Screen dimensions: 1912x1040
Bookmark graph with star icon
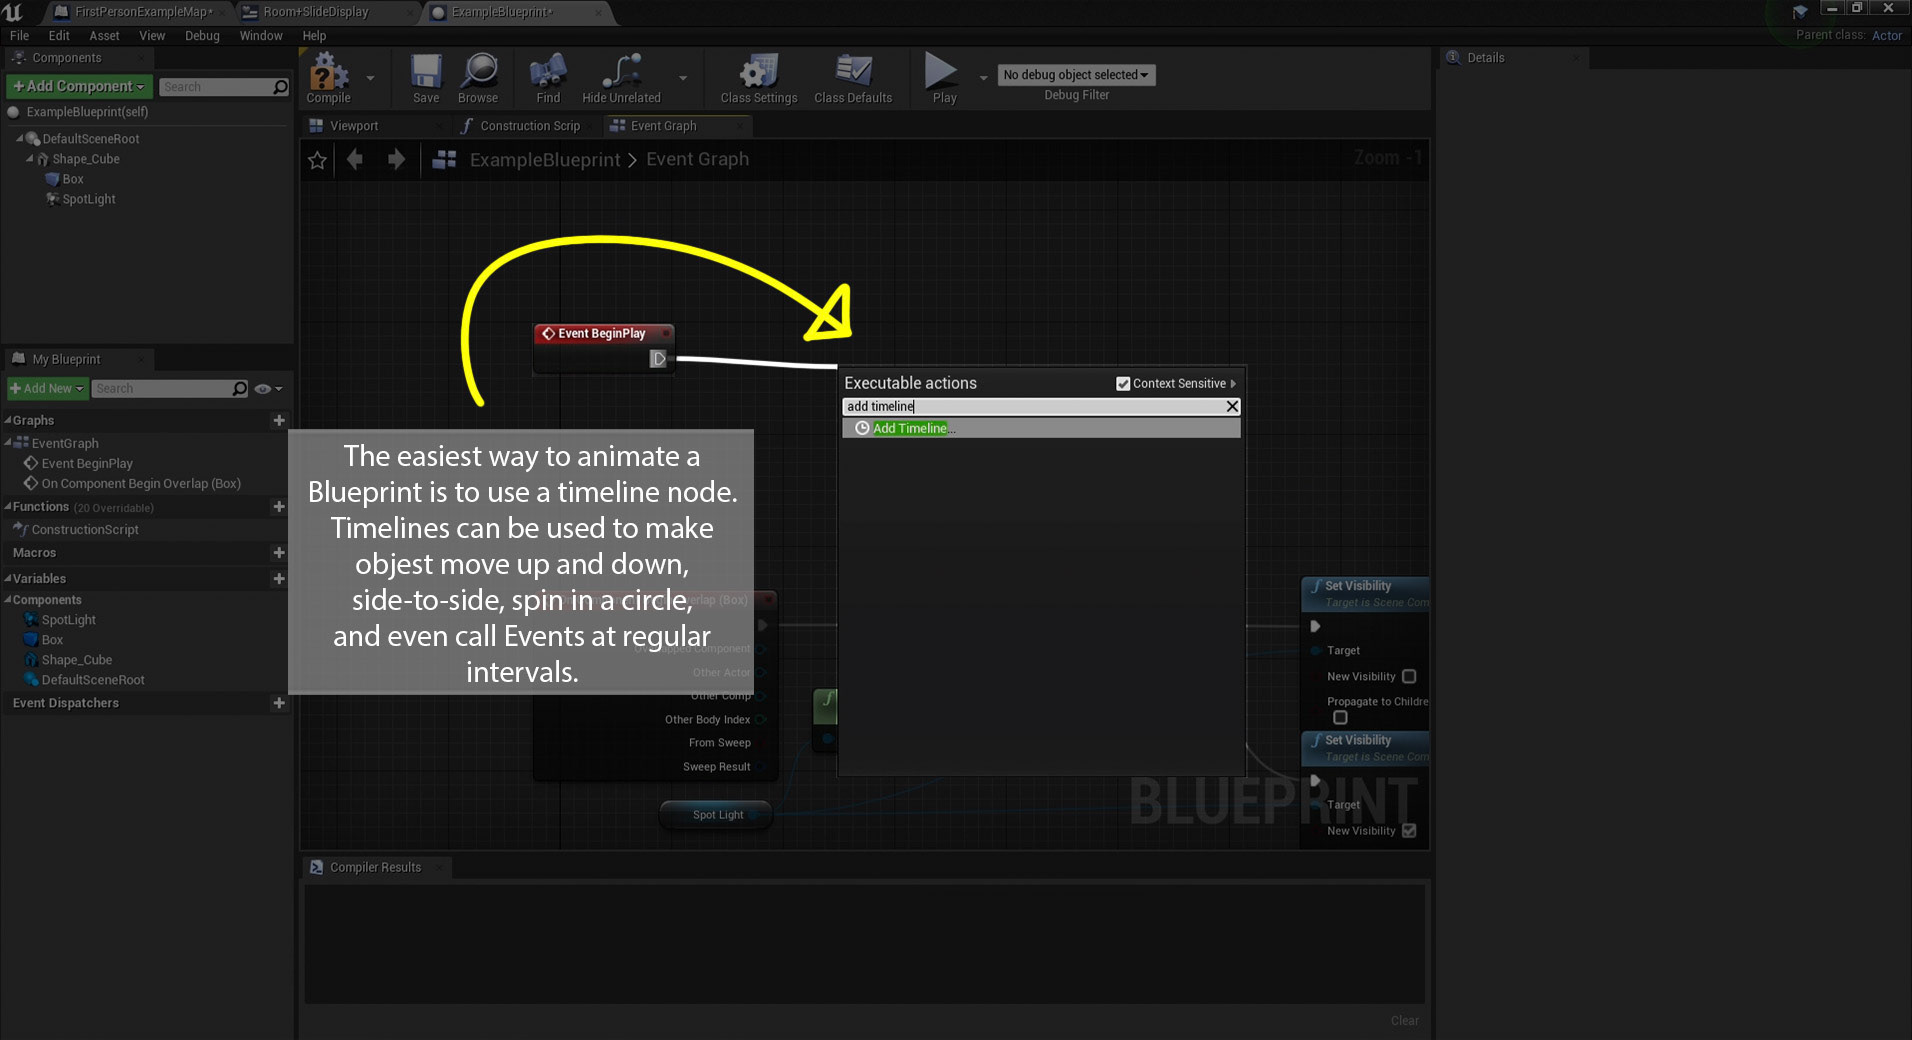317,160
